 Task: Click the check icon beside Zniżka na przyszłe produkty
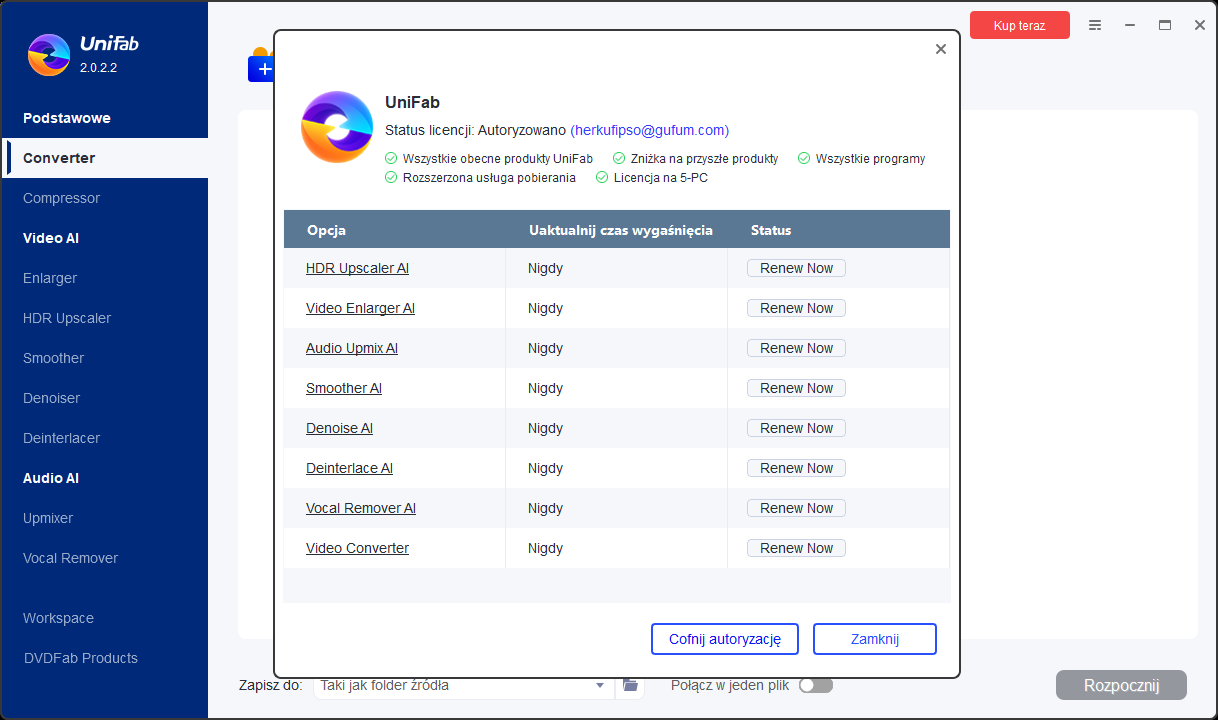[619, 158]
